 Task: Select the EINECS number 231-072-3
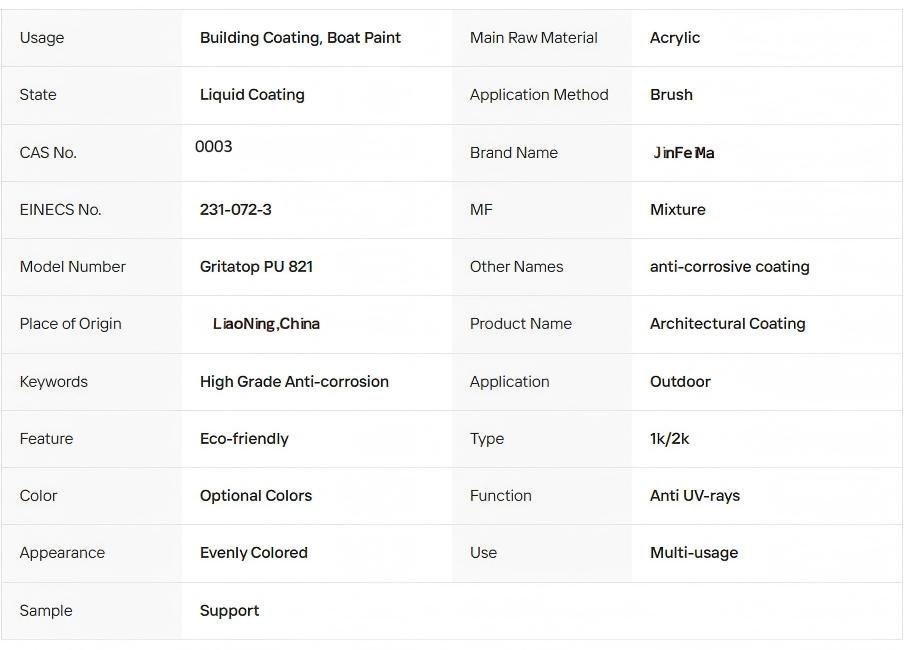236,210
